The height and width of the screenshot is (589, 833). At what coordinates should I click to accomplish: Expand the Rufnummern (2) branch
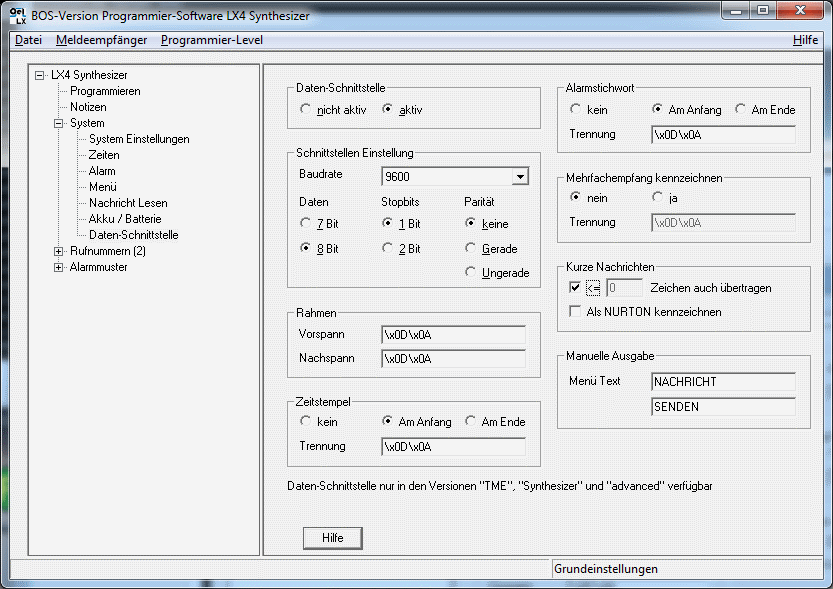pyautogui.click(x=58, y=251)
